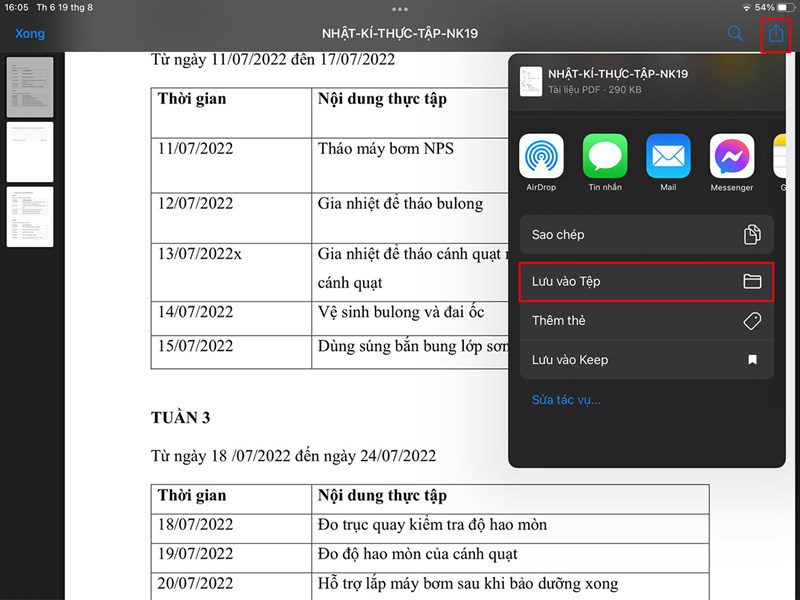The height and width of the screenshot is (600, 800).
Task: Open the search magnifying glass icon
Action: [x=735, y=33]
